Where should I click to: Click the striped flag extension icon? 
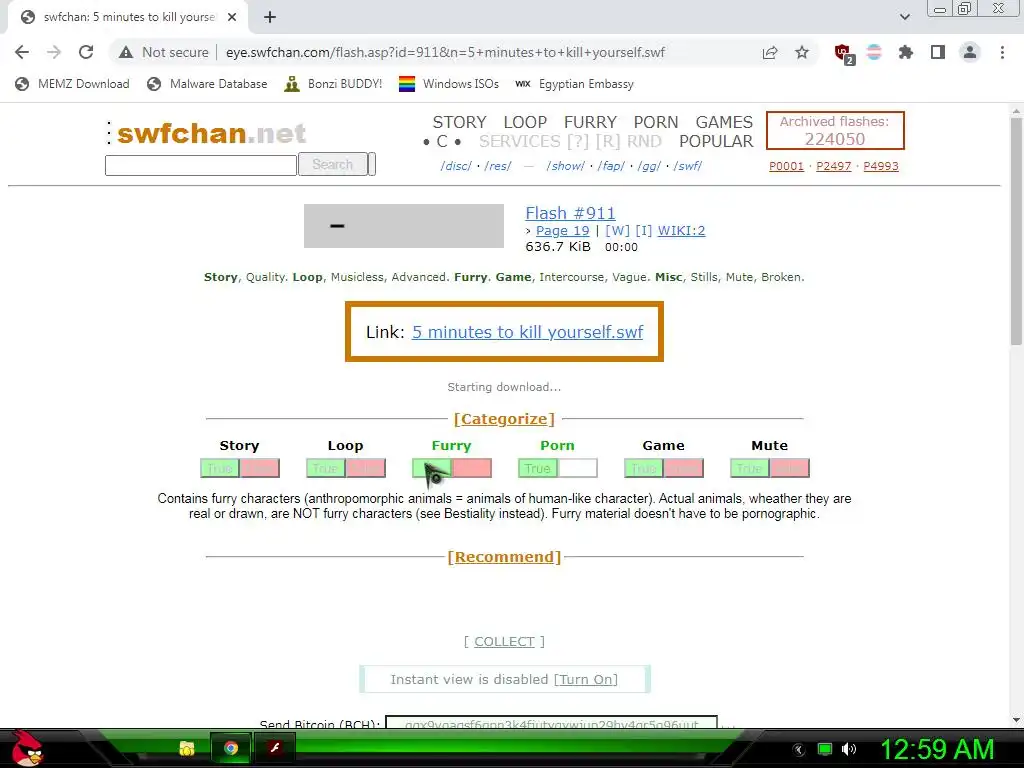(x=874, y=52)
